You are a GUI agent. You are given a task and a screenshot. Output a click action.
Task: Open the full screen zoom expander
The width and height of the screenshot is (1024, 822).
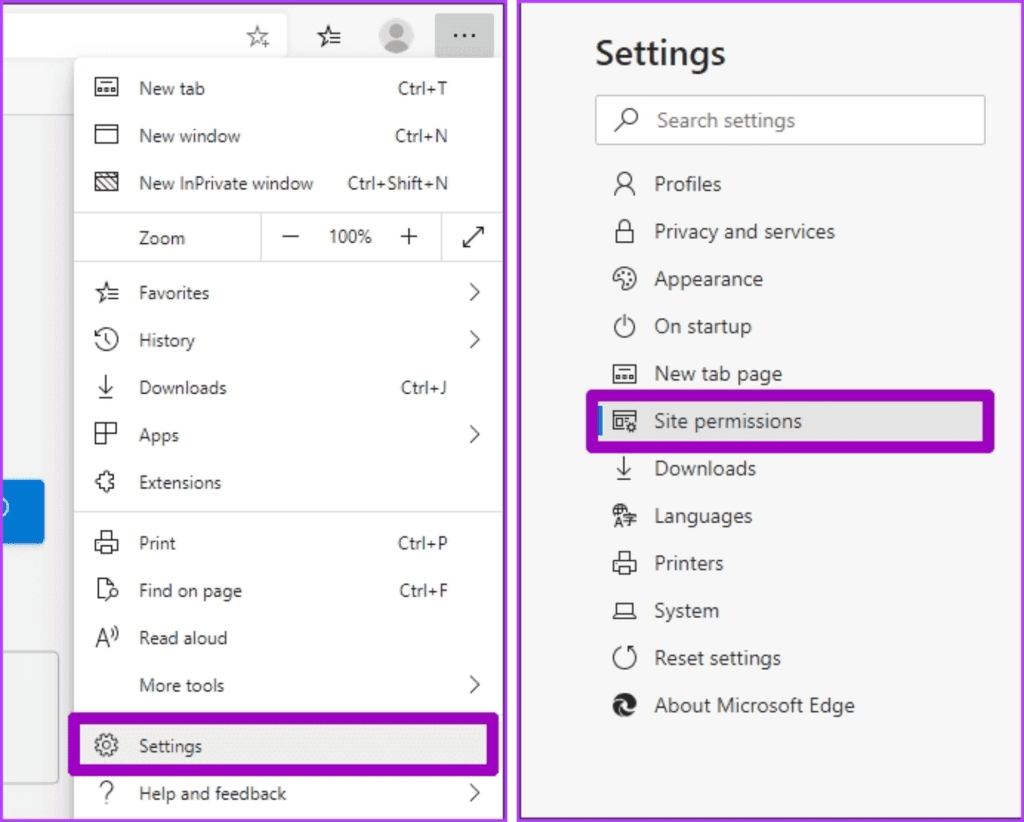click(472, 237)
